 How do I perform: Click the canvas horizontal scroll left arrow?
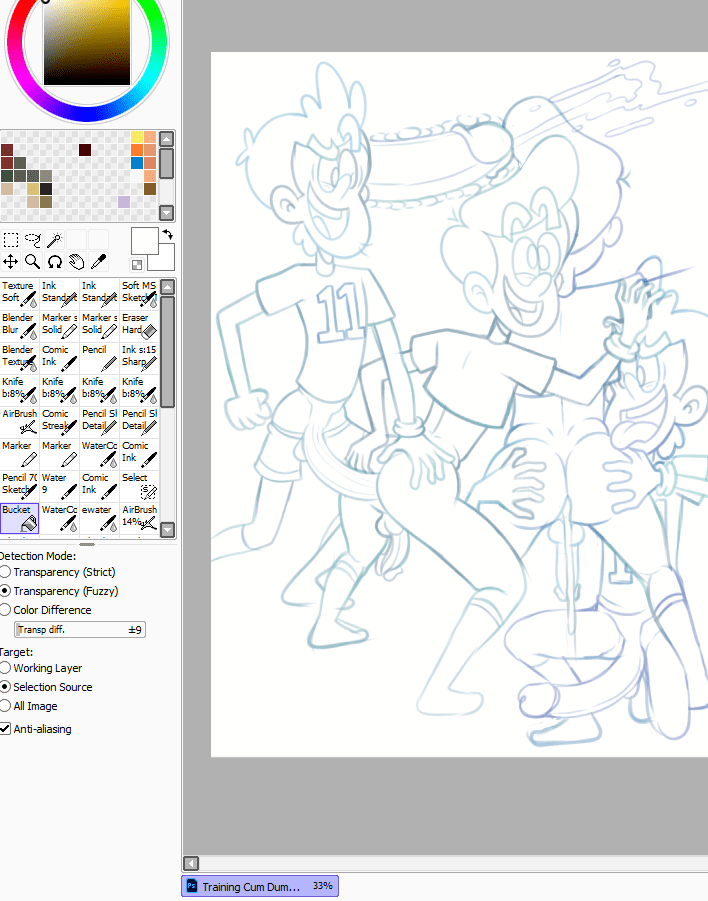click(x=191, y=863)
